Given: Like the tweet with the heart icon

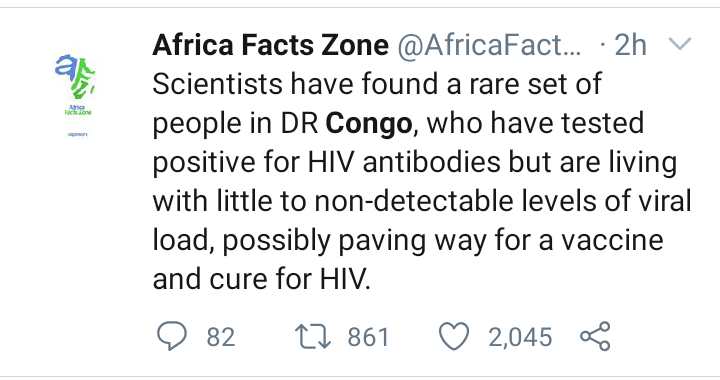Looking at the screenshot, I should point(454,336).
